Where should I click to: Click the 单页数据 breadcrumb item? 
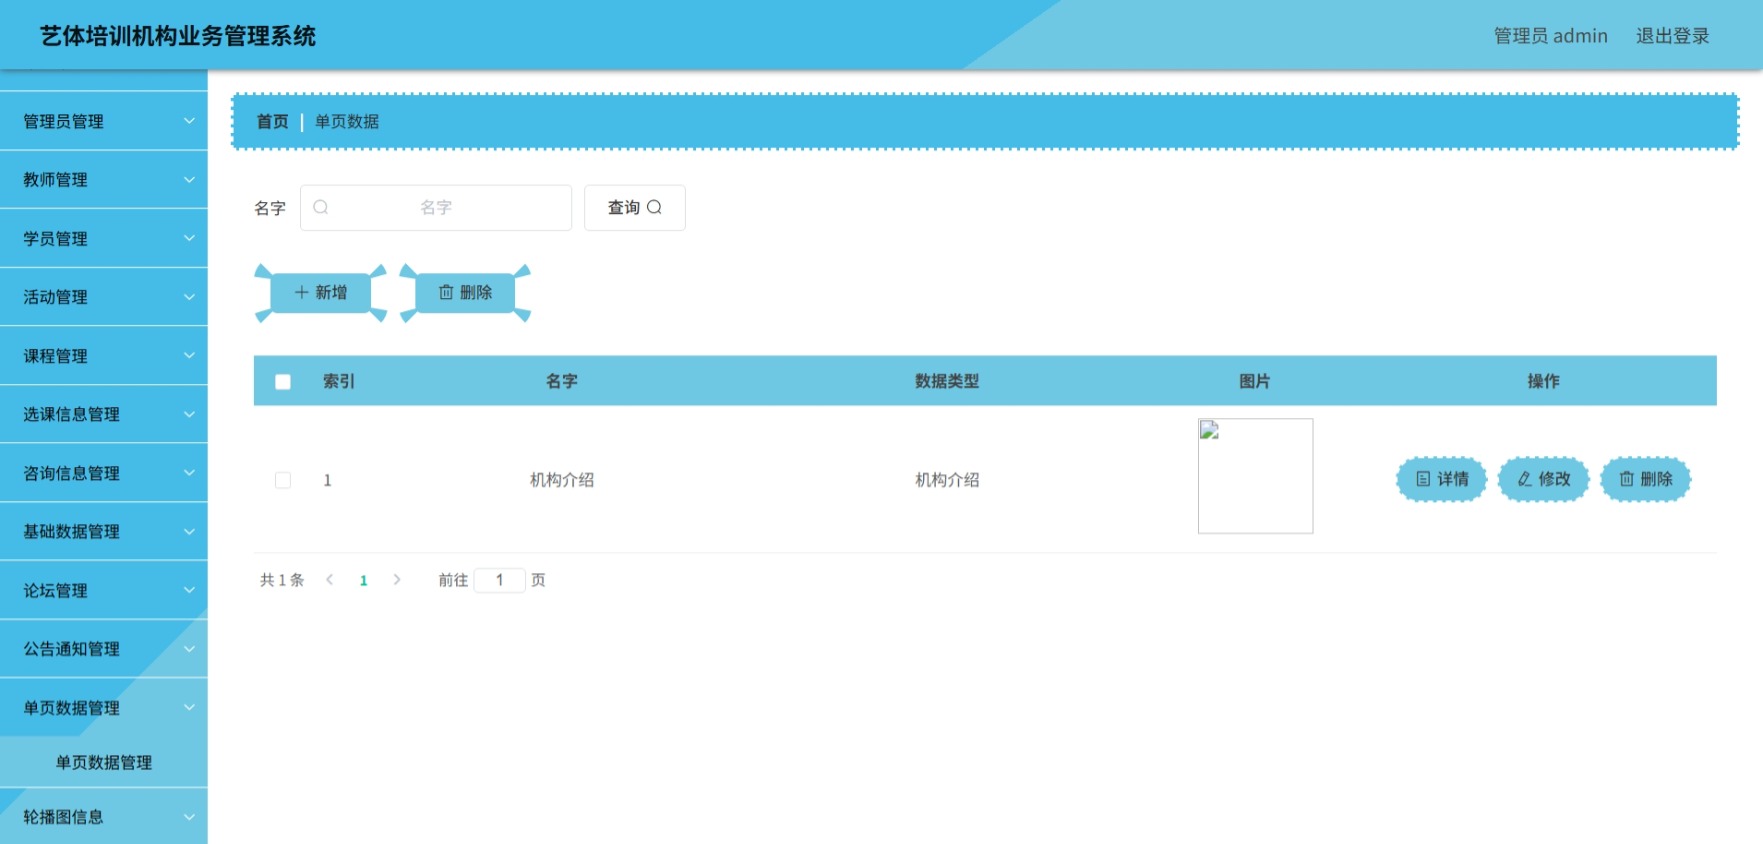(x=347, y=121)
